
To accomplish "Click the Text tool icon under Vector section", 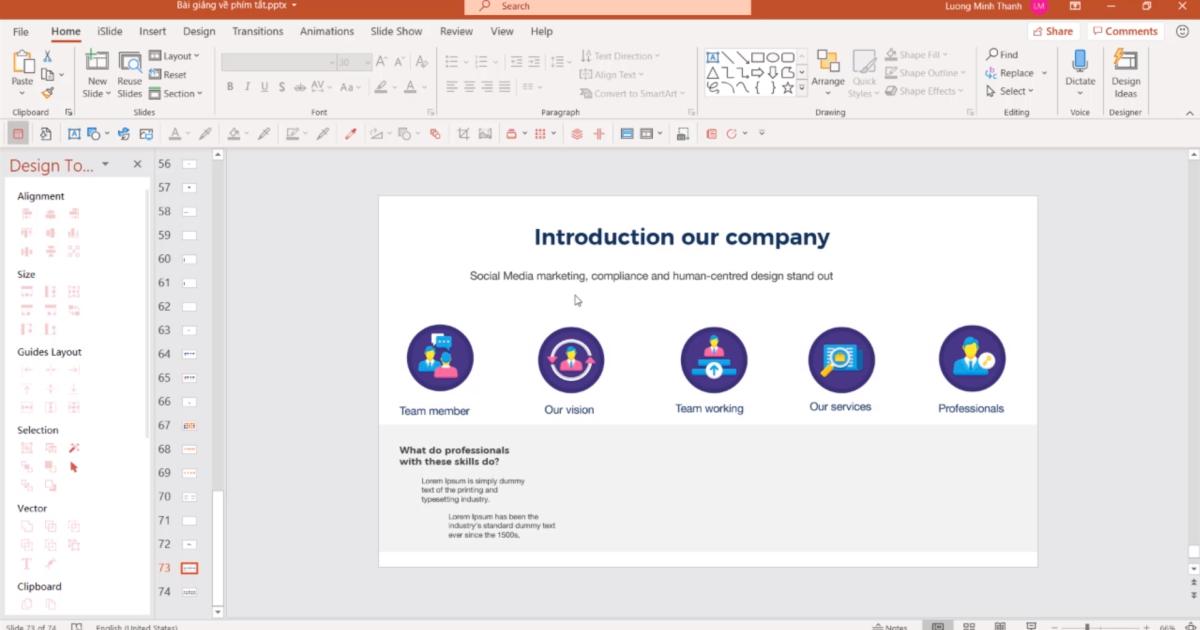I will coord(26,564).
